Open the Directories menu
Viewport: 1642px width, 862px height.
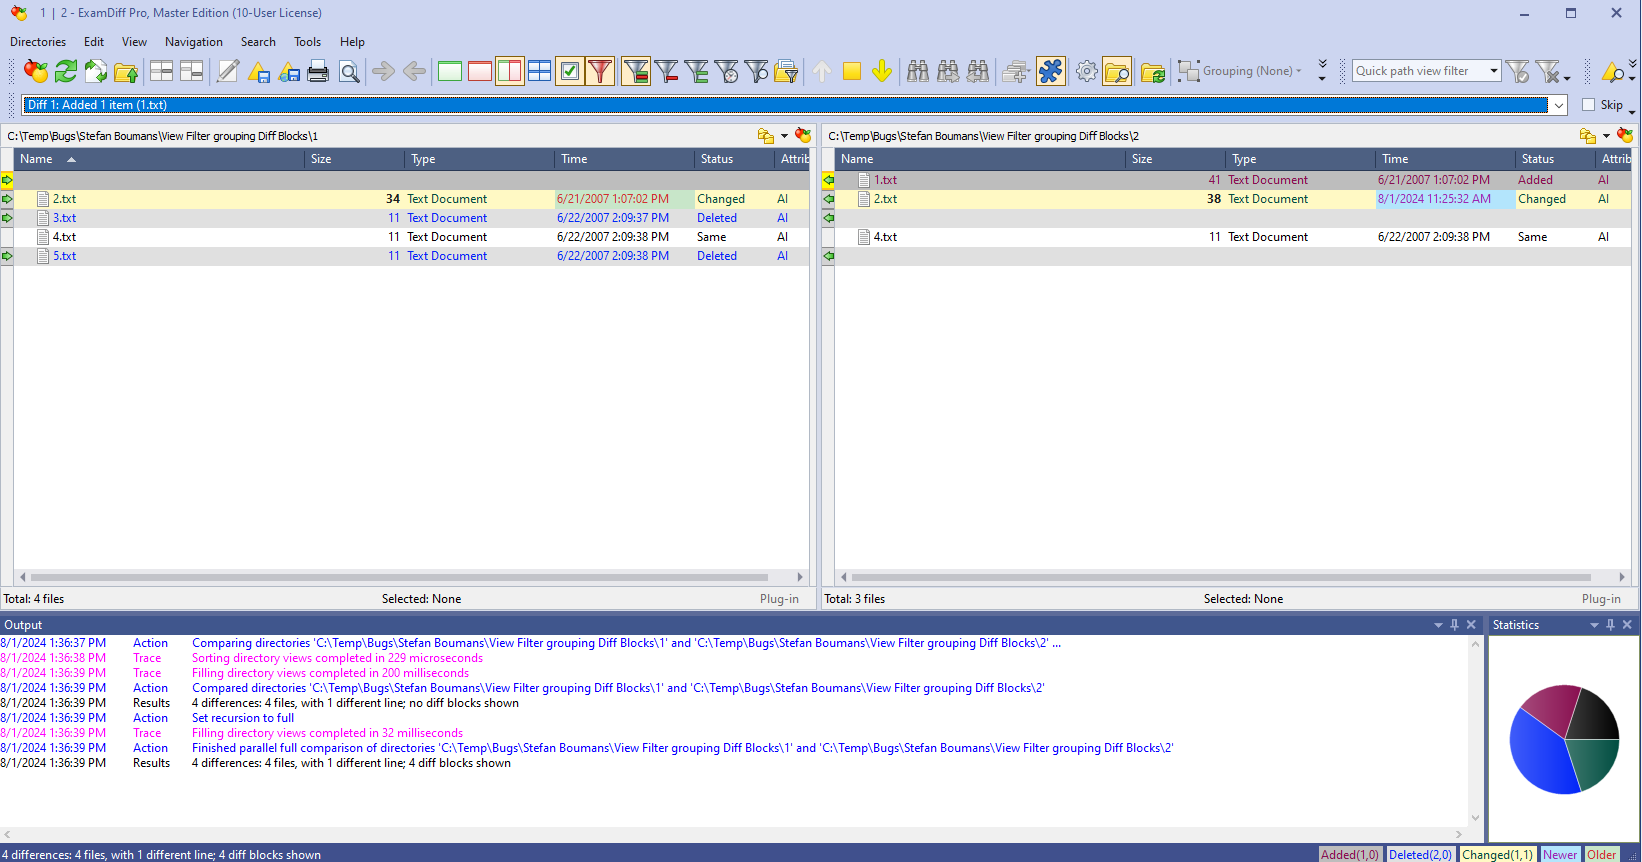click(38, 42)
